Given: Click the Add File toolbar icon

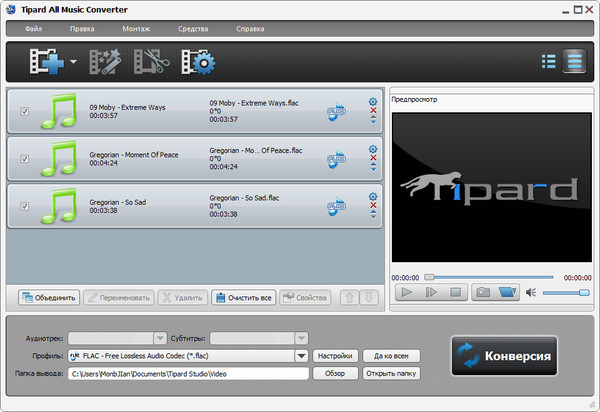Looking at the screenshot, I should 46,62.
